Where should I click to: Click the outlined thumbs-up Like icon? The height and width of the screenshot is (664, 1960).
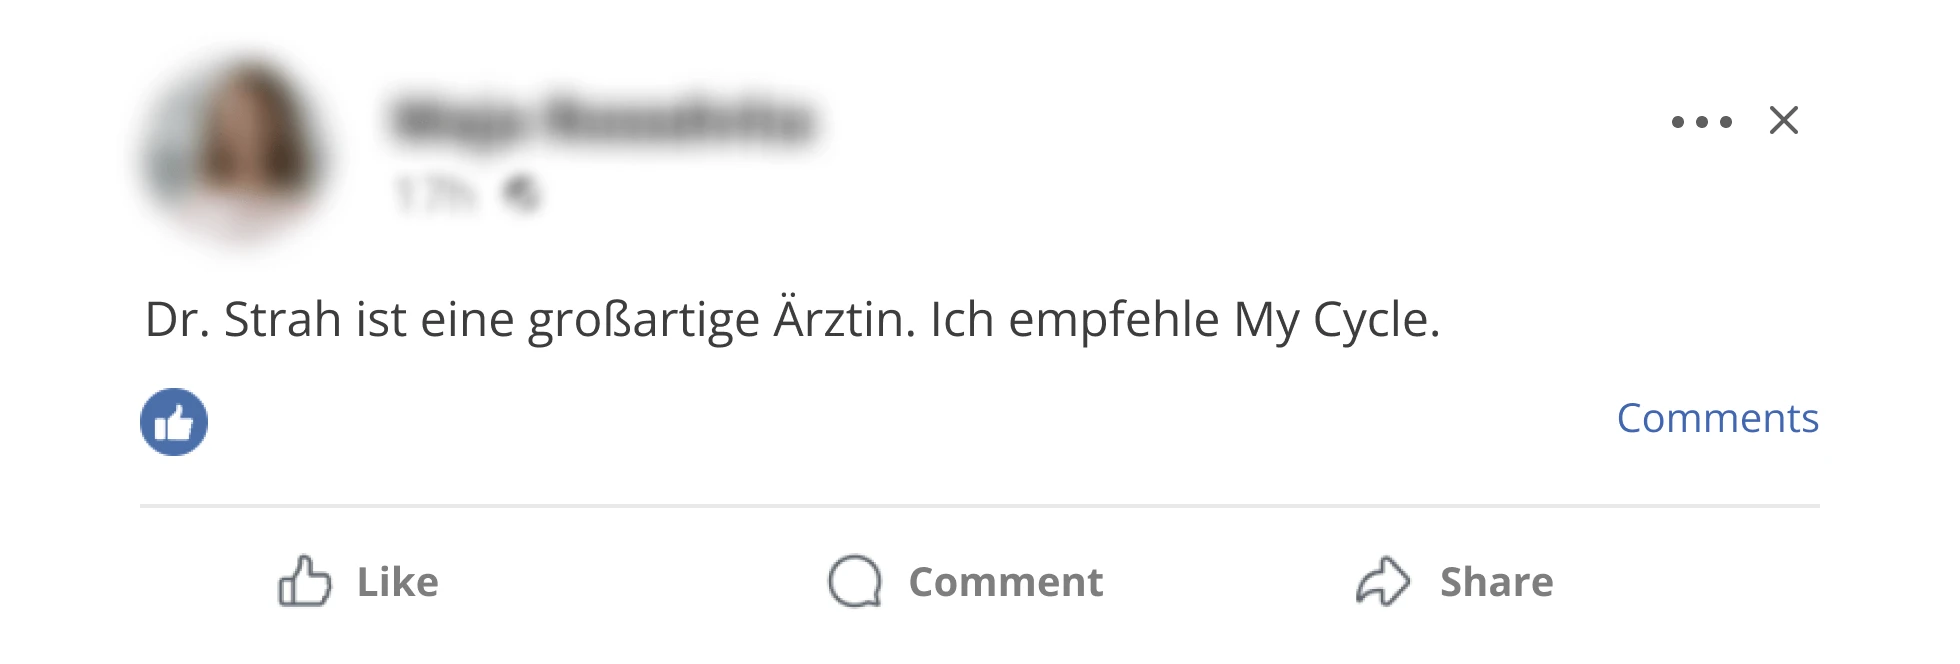coord(304,581)
